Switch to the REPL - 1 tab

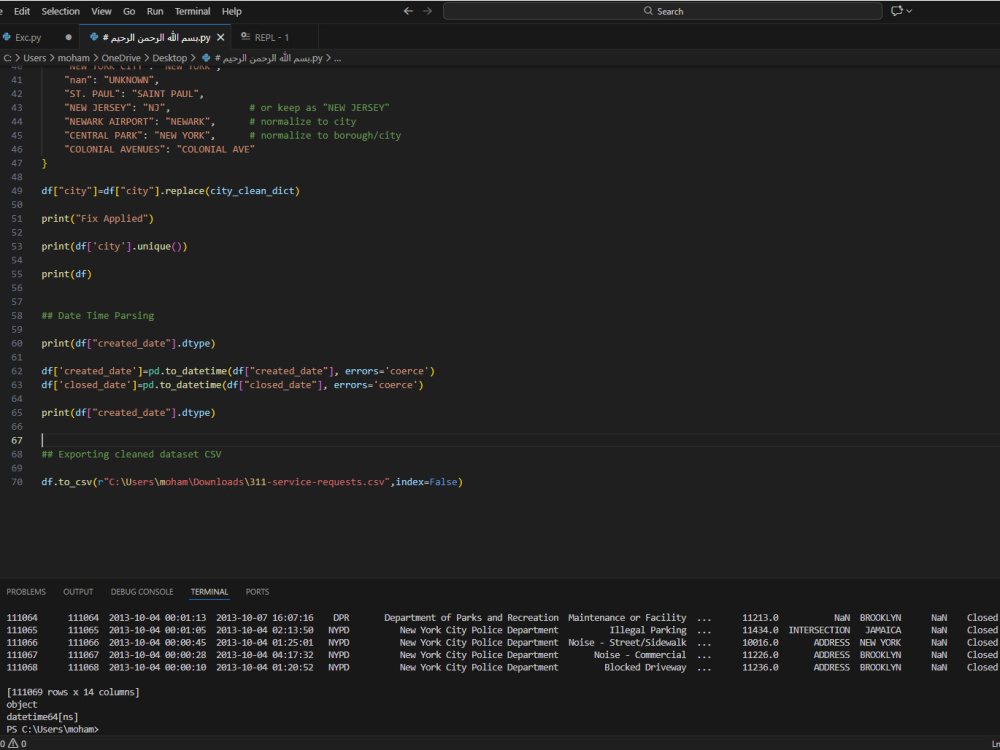272,38
